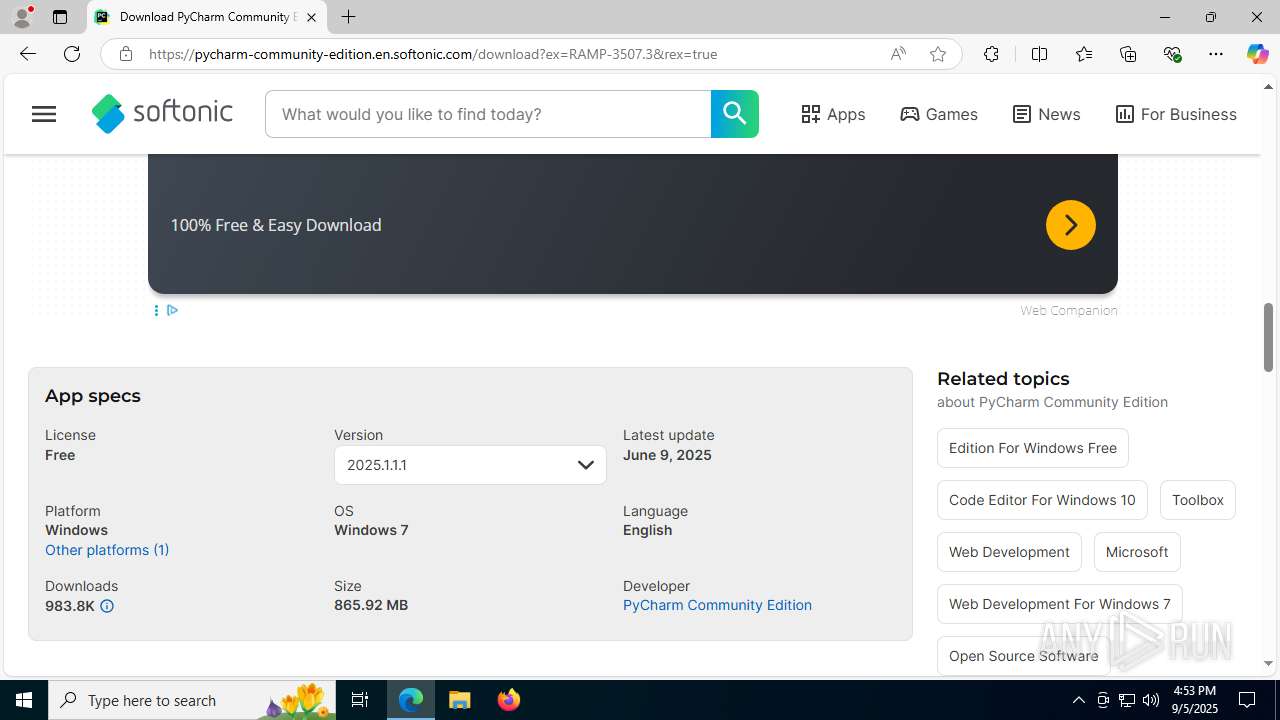Open the Softonic hamburger menu
Screen dimensions: 1280x720
tap(44, 114)
